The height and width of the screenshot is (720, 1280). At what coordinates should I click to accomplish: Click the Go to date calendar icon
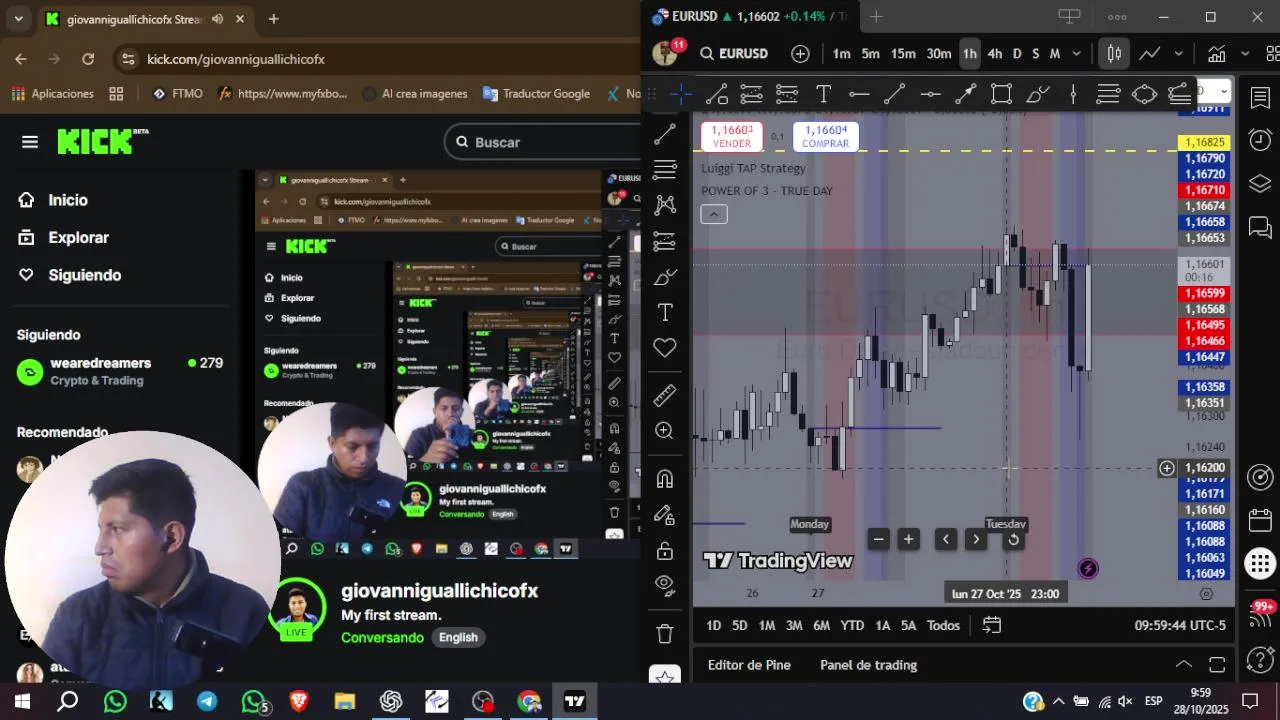[992, 625]
